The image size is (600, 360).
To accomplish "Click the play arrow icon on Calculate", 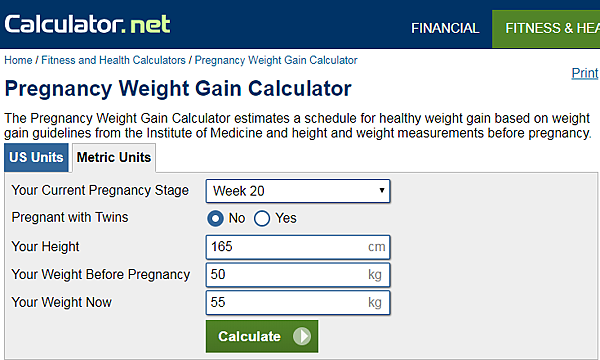I will pos(302,336).
